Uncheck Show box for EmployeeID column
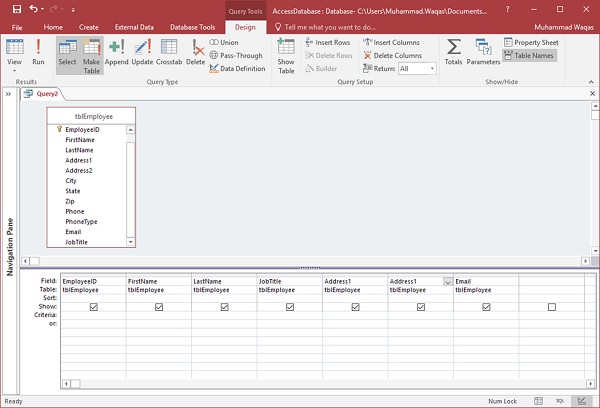This screenshot has height=408, width=600. point(93,307)
